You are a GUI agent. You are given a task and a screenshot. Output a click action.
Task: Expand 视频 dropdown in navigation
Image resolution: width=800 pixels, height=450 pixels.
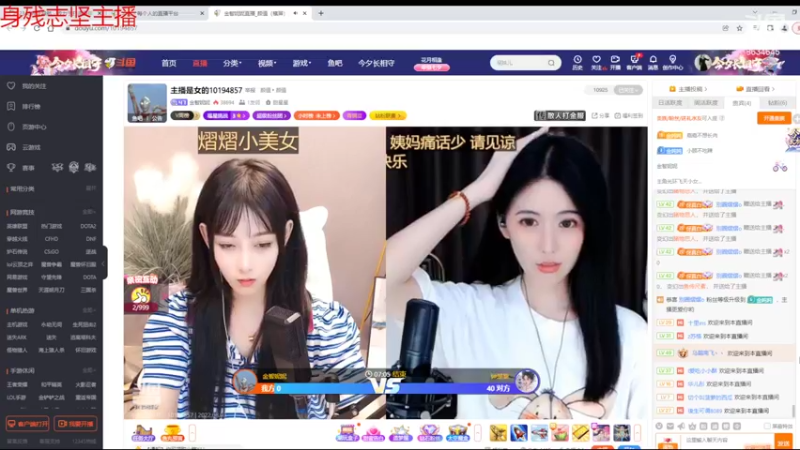[x=267, y=63]
